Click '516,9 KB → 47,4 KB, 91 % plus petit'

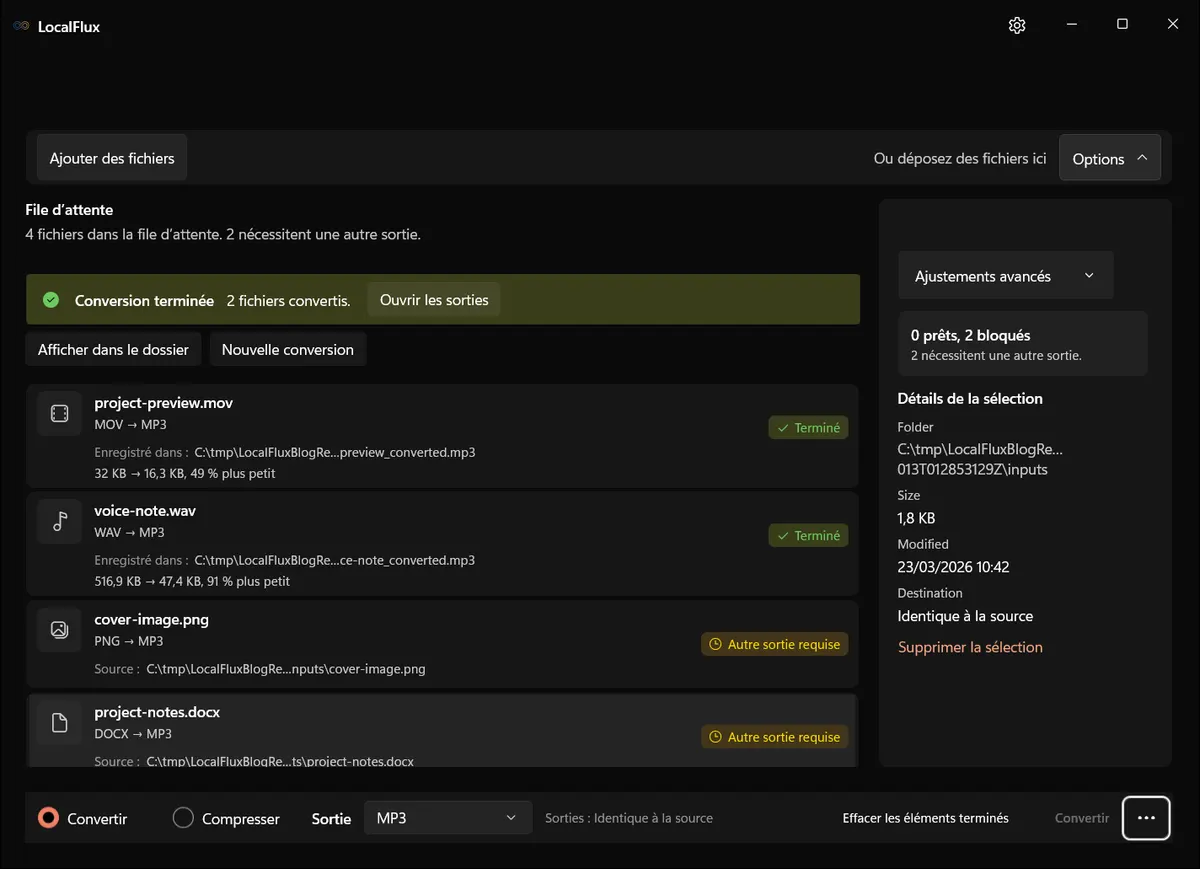pyautogui.click(x=192, y=581)
